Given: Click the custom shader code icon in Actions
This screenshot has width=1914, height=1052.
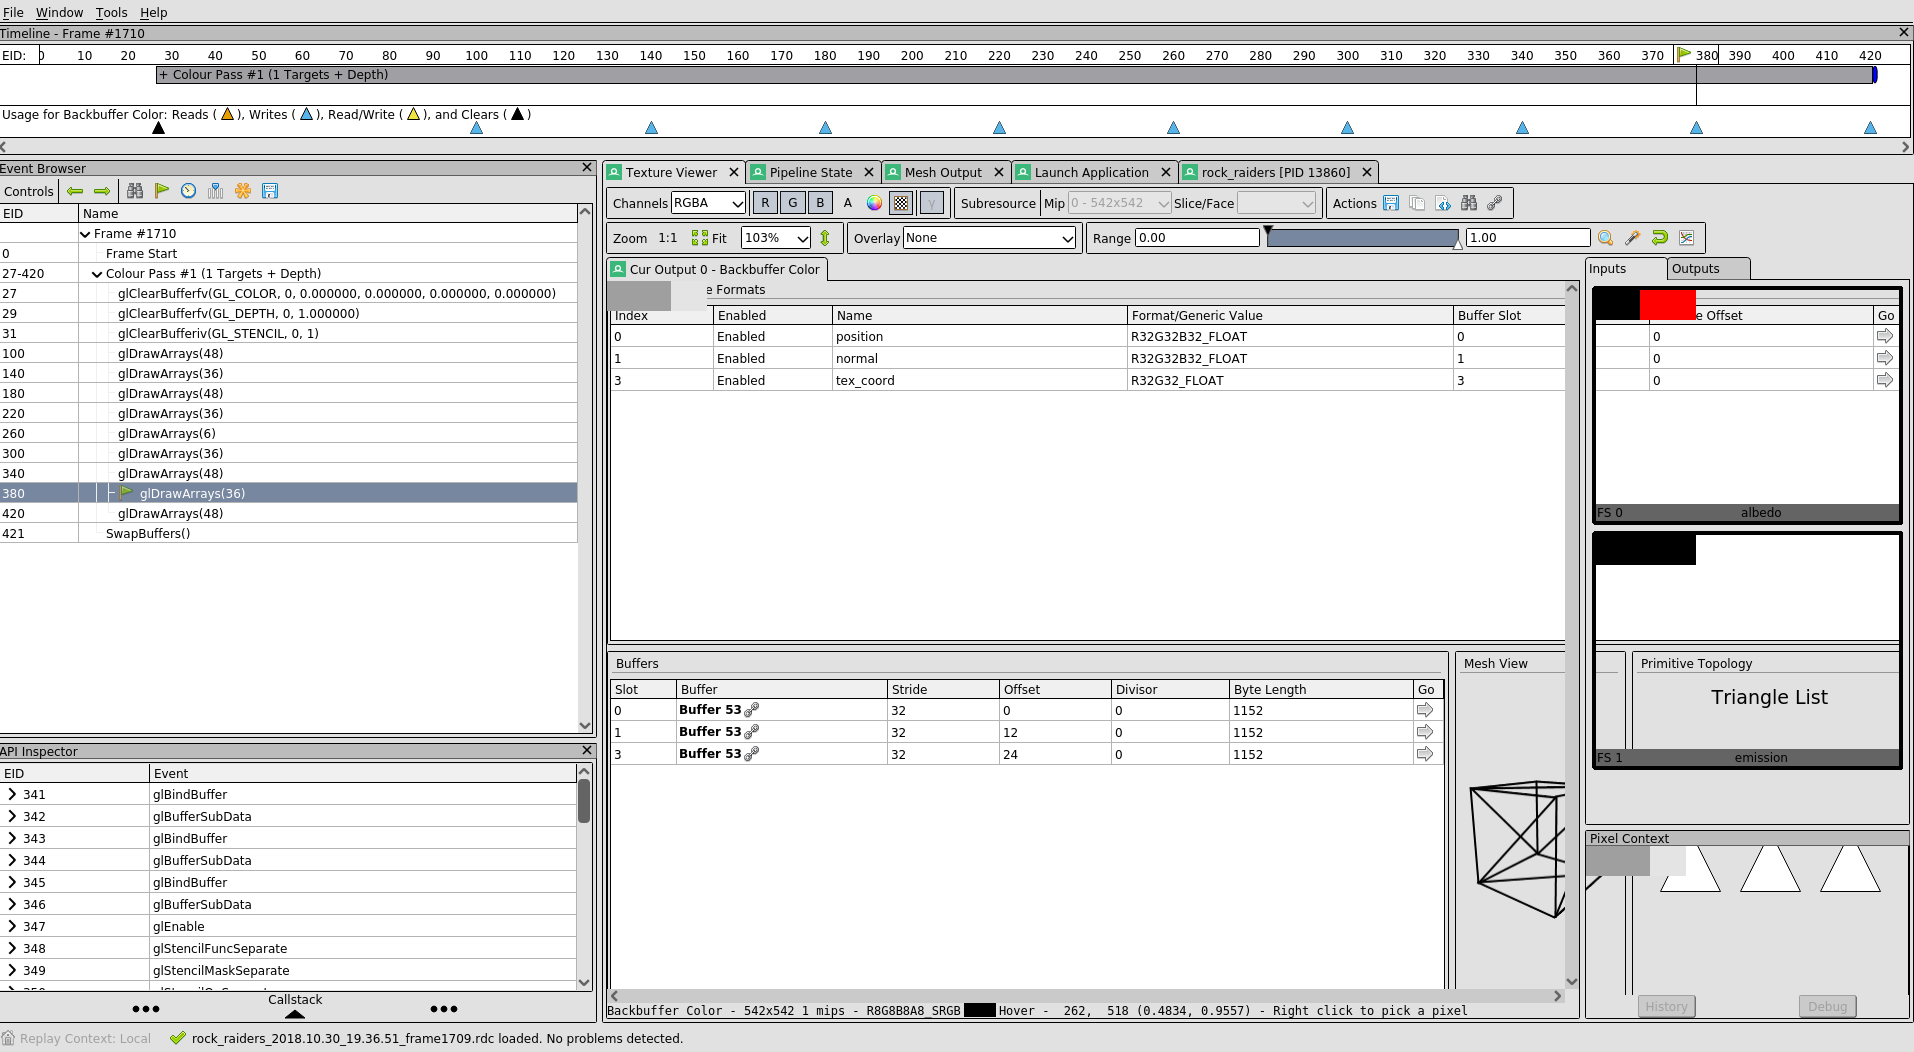Looking at the screenshot, I should (1443, 203).
